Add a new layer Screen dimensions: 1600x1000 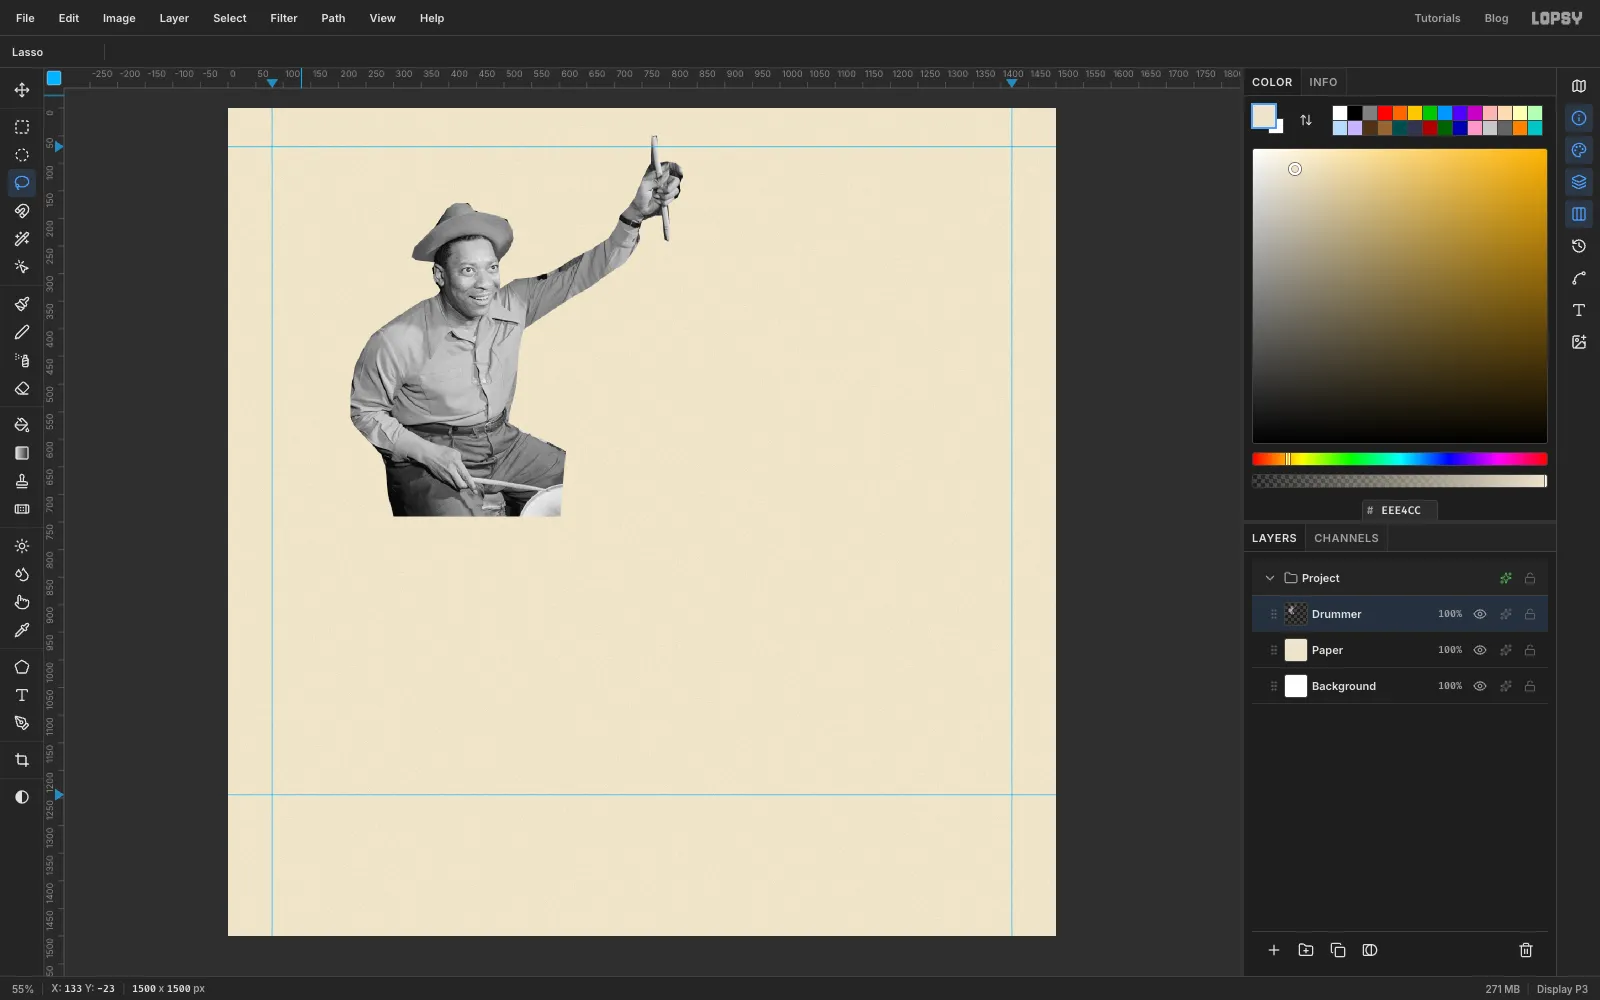pos(1274,950)
